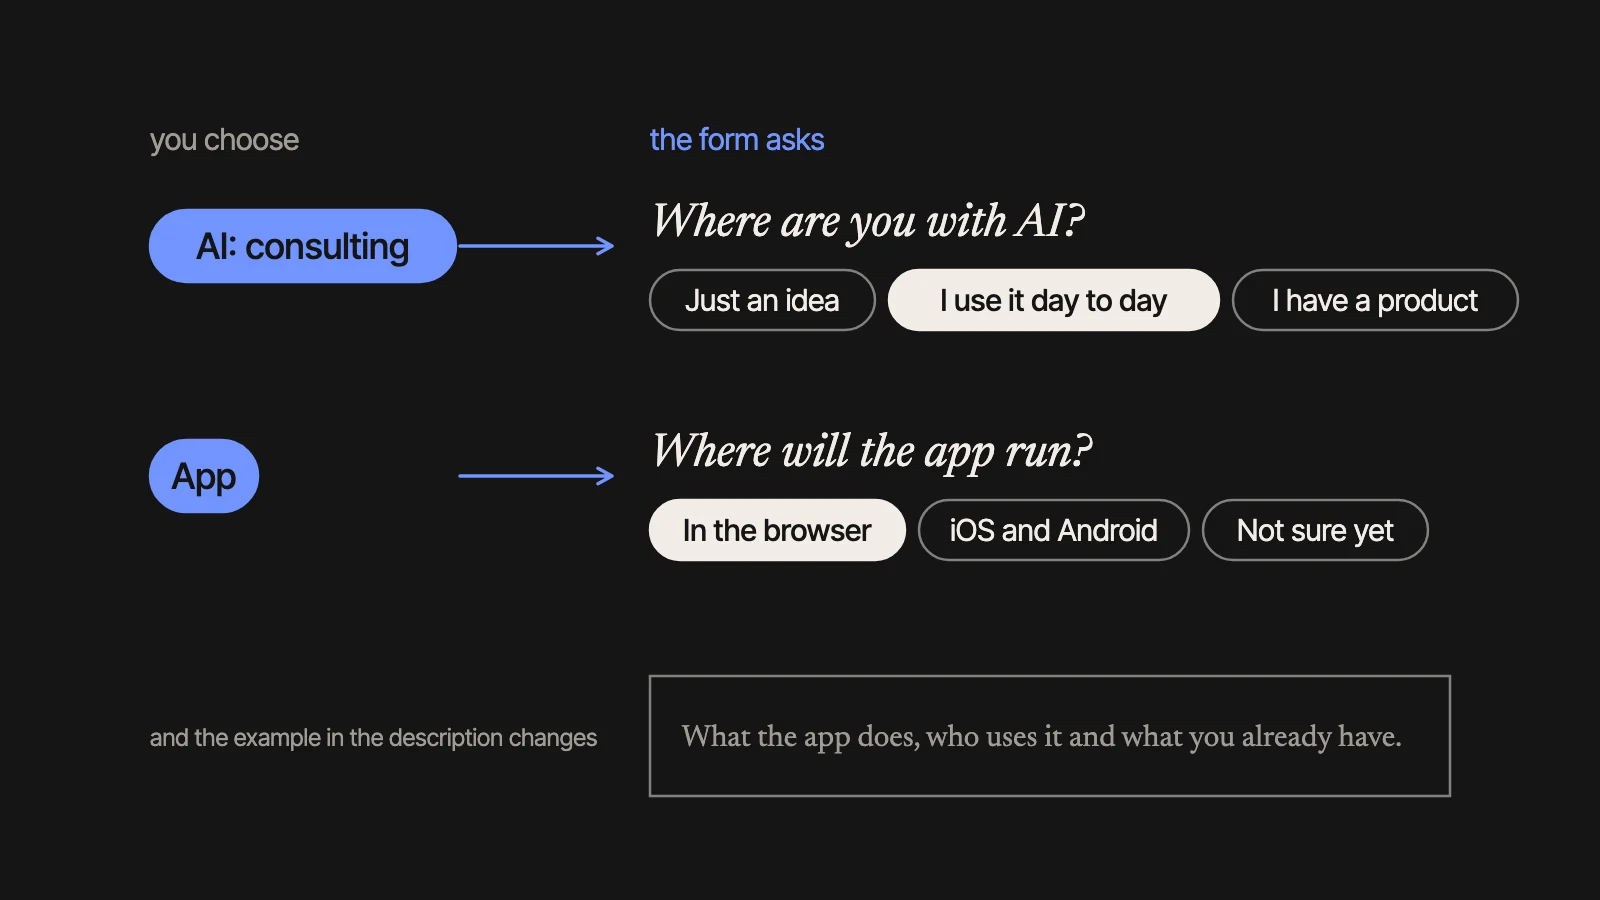Pick 'iOS and Android' option

(1054, 530)
